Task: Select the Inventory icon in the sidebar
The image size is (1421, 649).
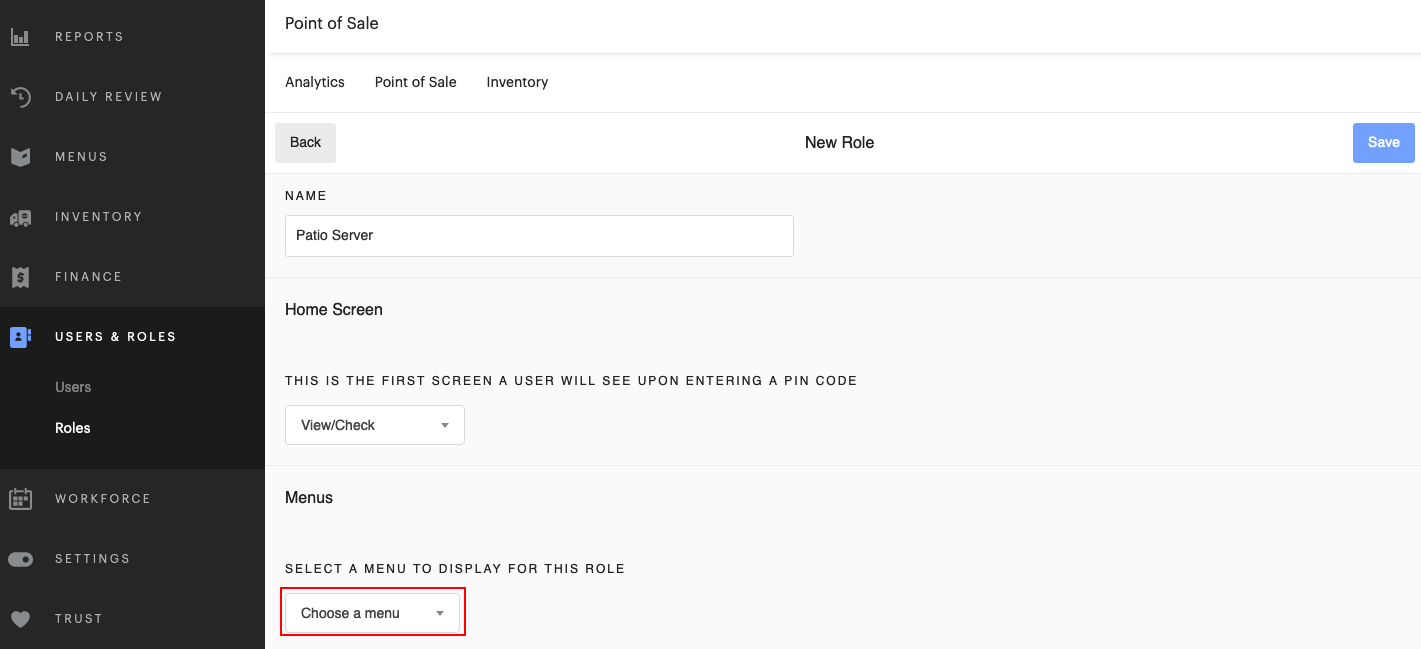Action: click(x=21, y=216)
